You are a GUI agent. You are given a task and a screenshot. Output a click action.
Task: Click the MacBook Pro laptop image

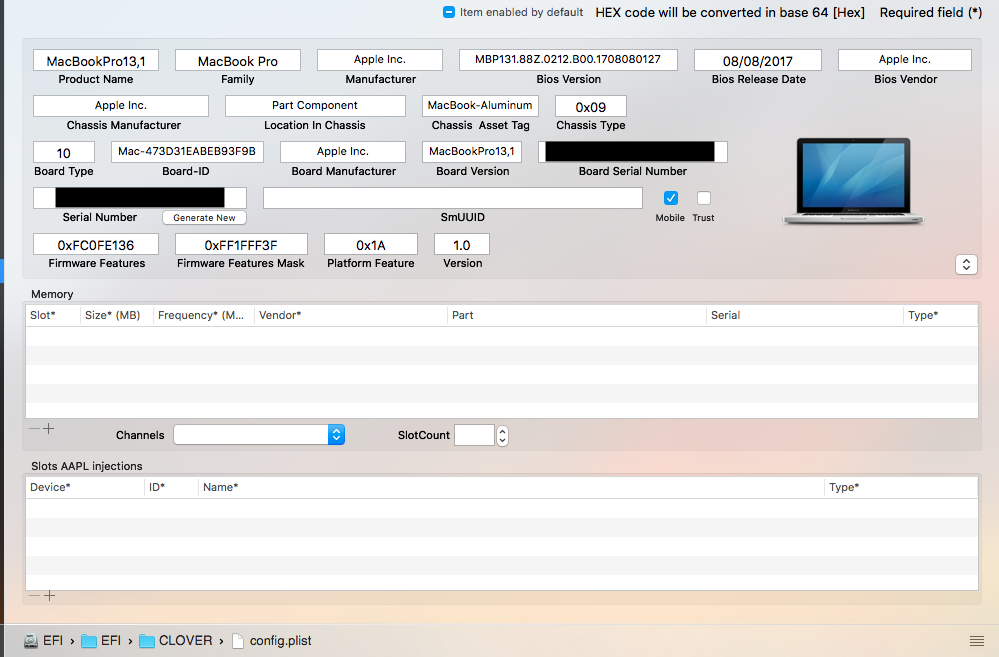(x=853, y=181)
